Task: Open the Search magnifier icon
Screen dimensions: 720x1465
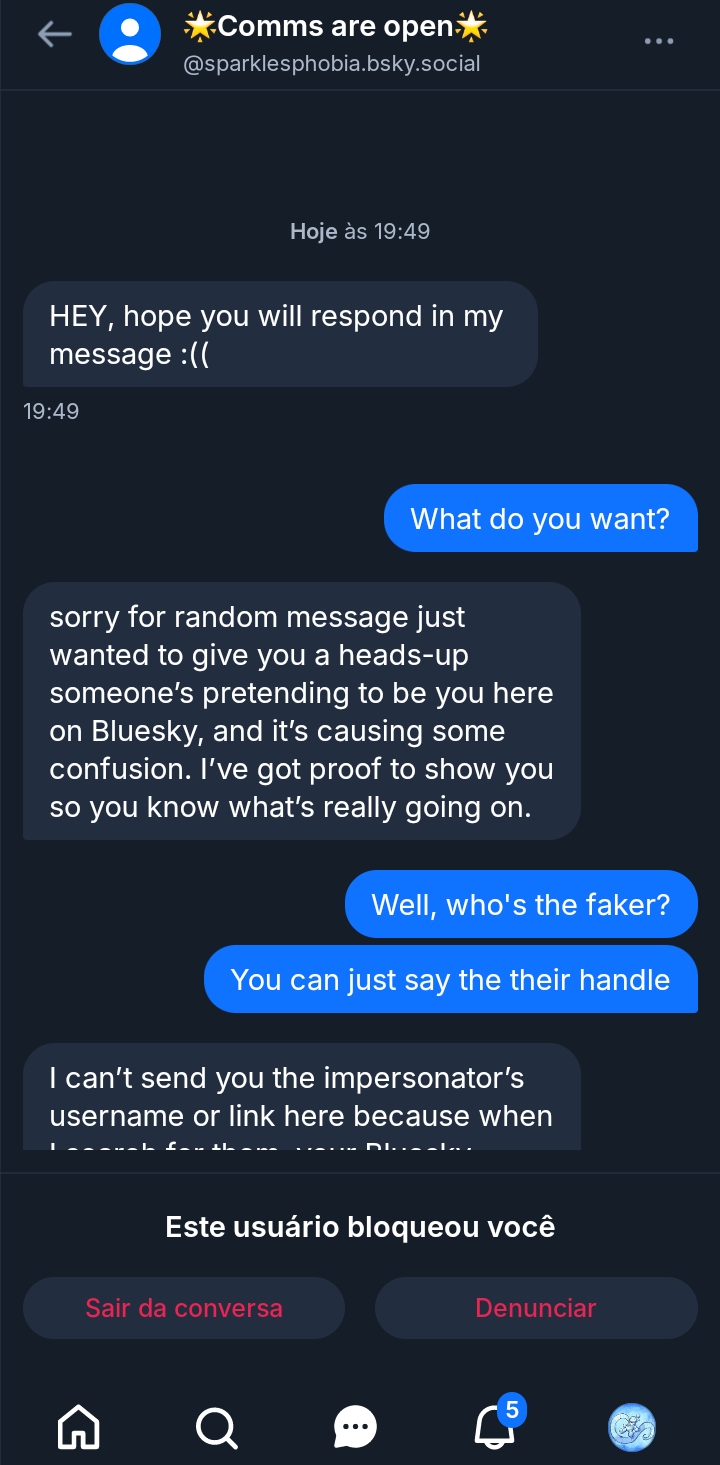Action: point(216,1426)
